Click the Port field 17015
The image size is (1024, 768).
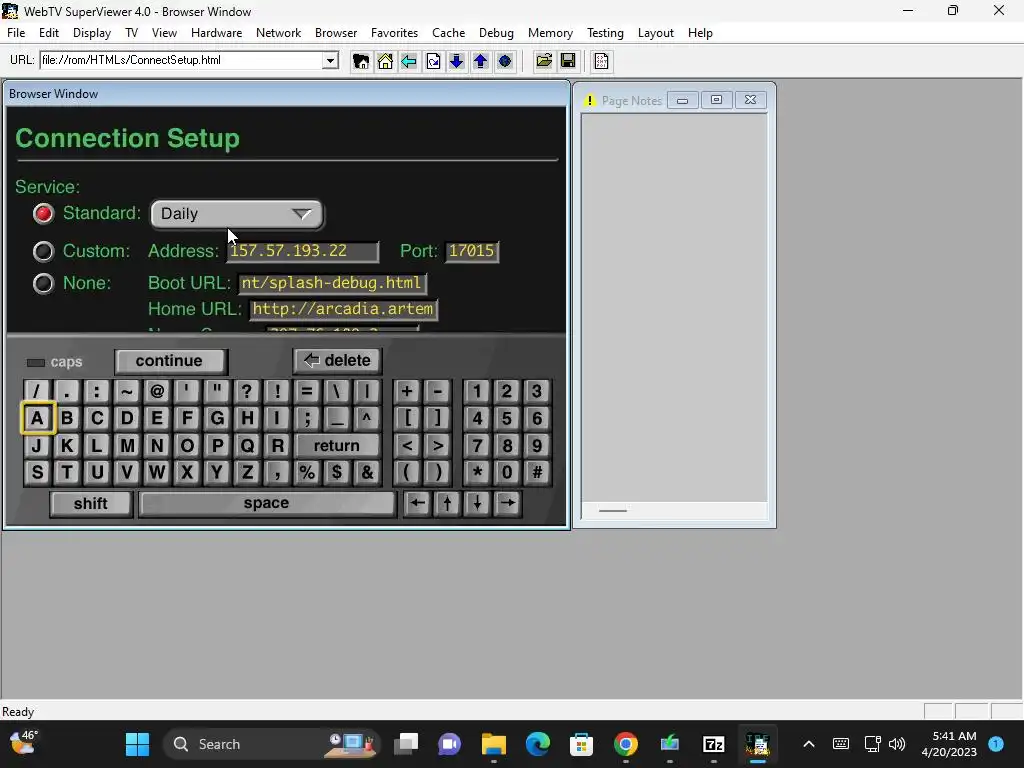[x=472, y=251]
